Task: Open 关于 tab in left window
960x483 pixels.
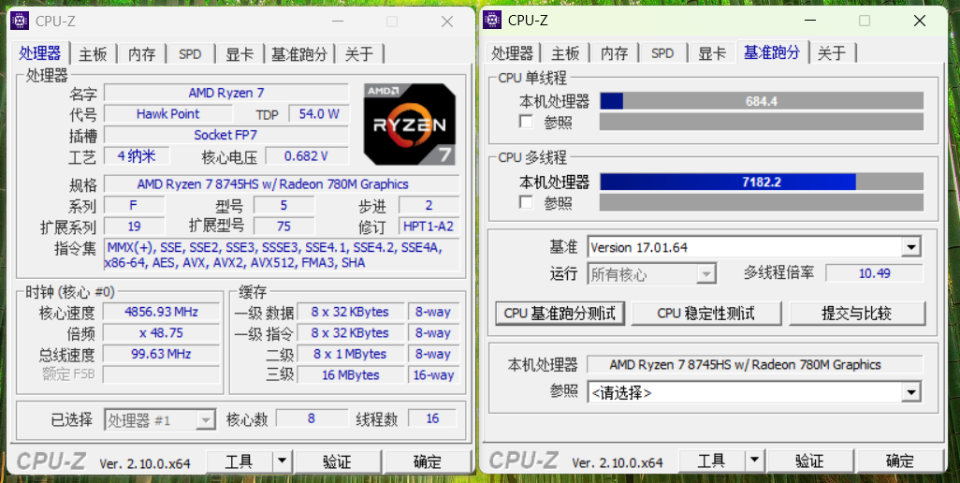Action: point(359,54)
